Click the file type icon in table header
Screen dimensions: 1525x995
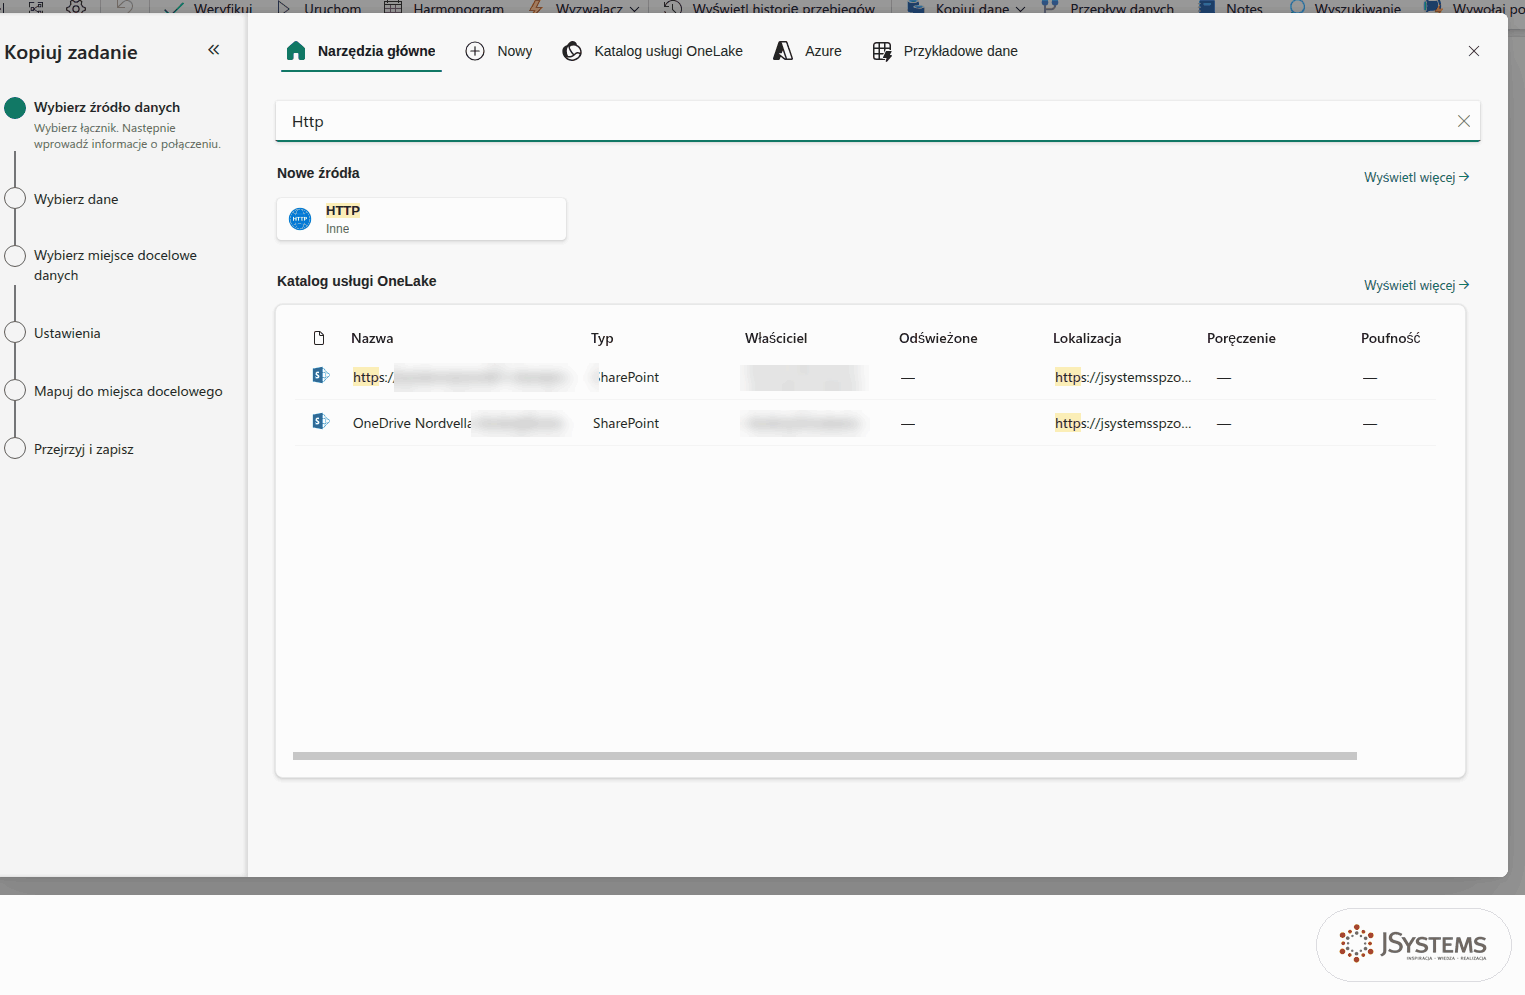point(319,338)
